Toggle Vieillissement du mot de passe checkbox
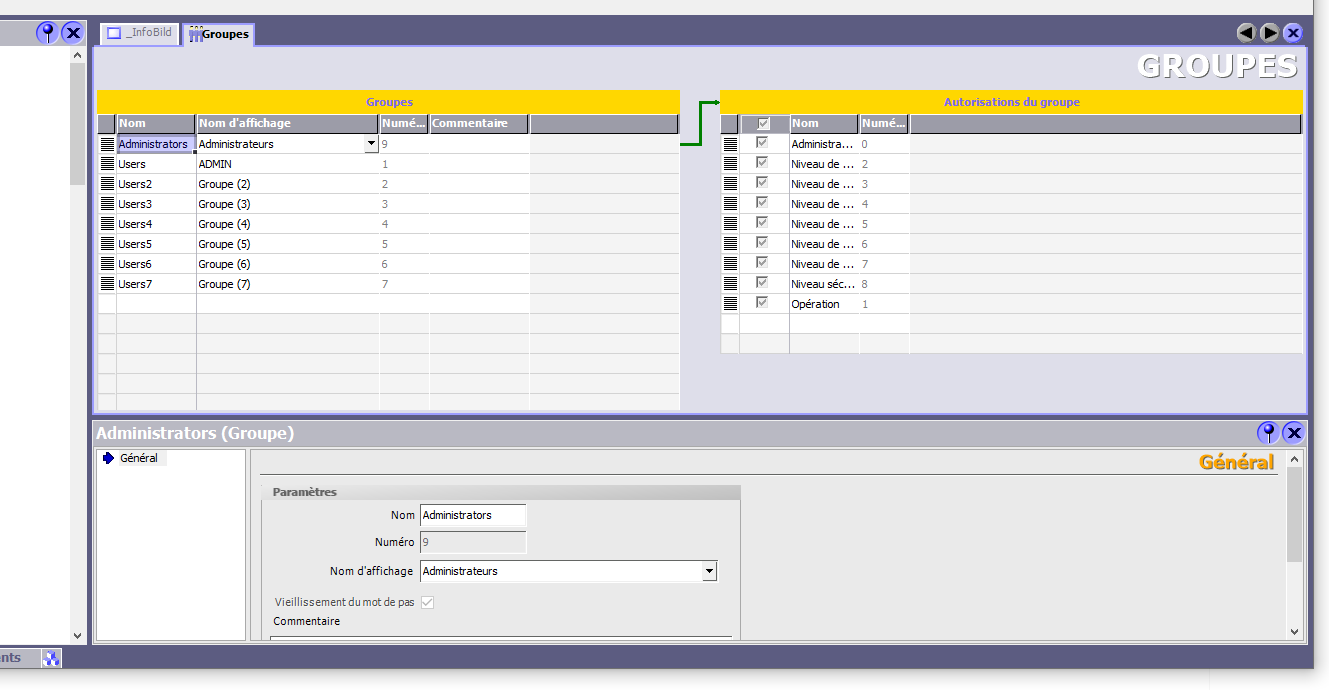 428,603
